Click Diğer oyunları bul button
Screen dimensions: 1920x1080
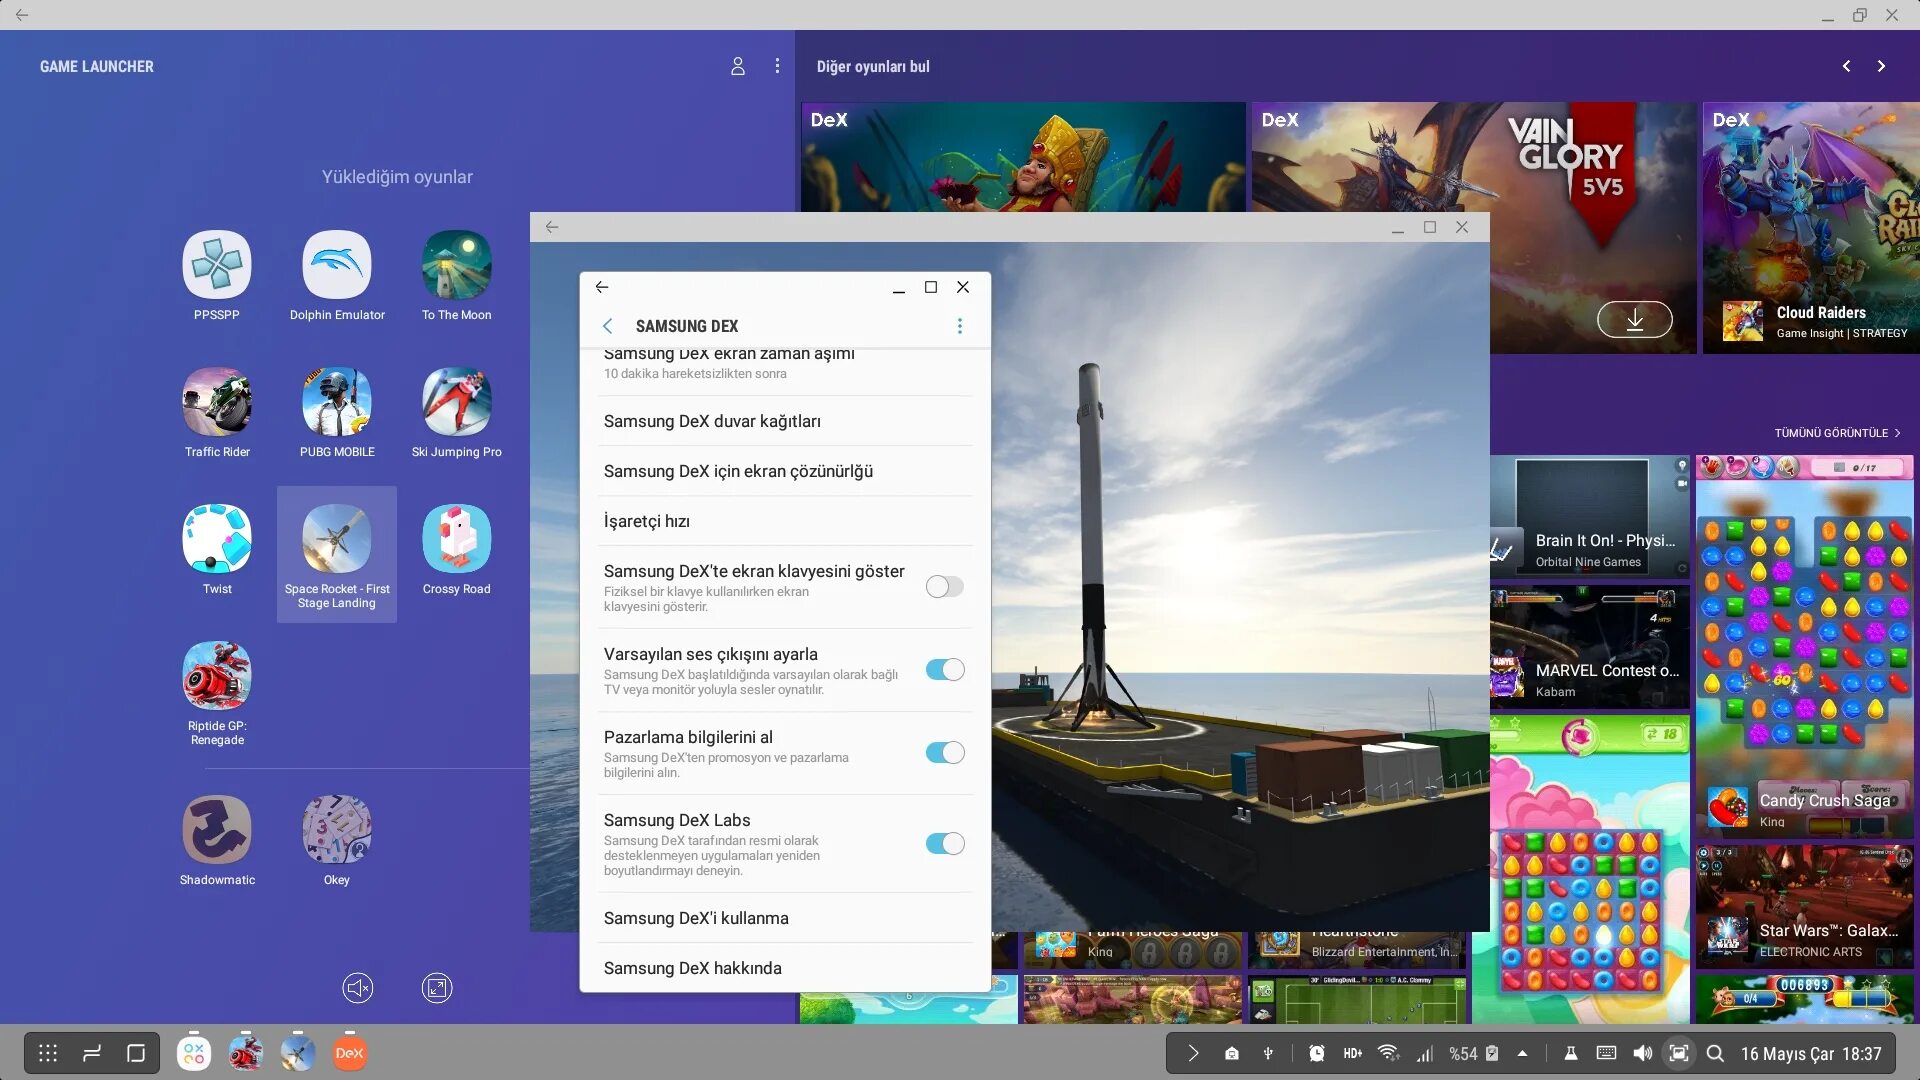[x=872, y=65]
